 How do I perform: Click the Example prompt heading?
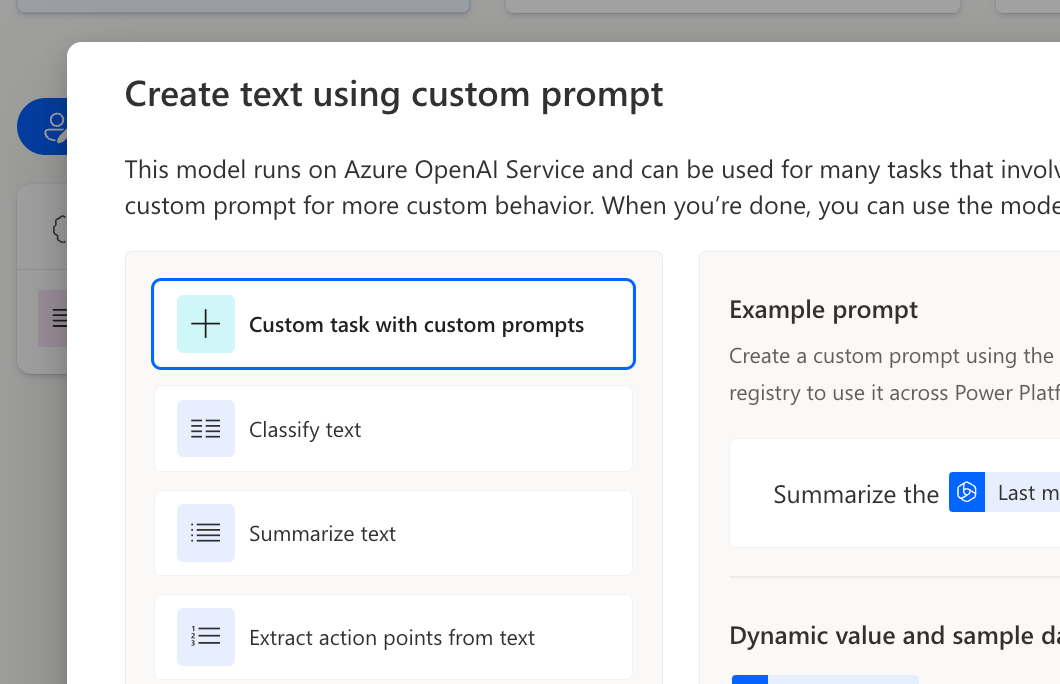(823, 310)
